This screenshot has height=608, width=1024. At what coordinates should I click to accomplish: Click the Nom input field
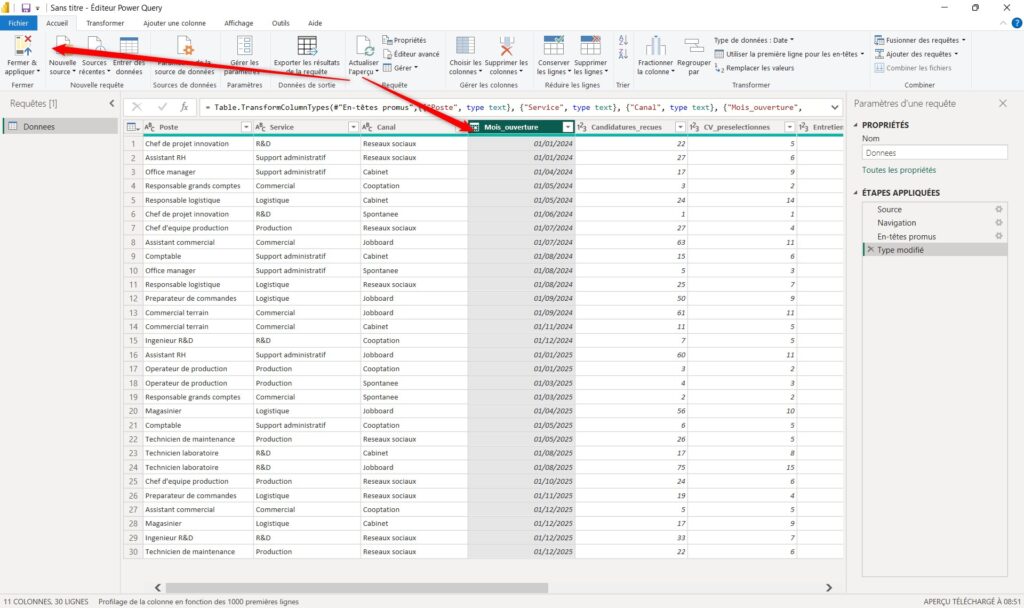(935, 153)
